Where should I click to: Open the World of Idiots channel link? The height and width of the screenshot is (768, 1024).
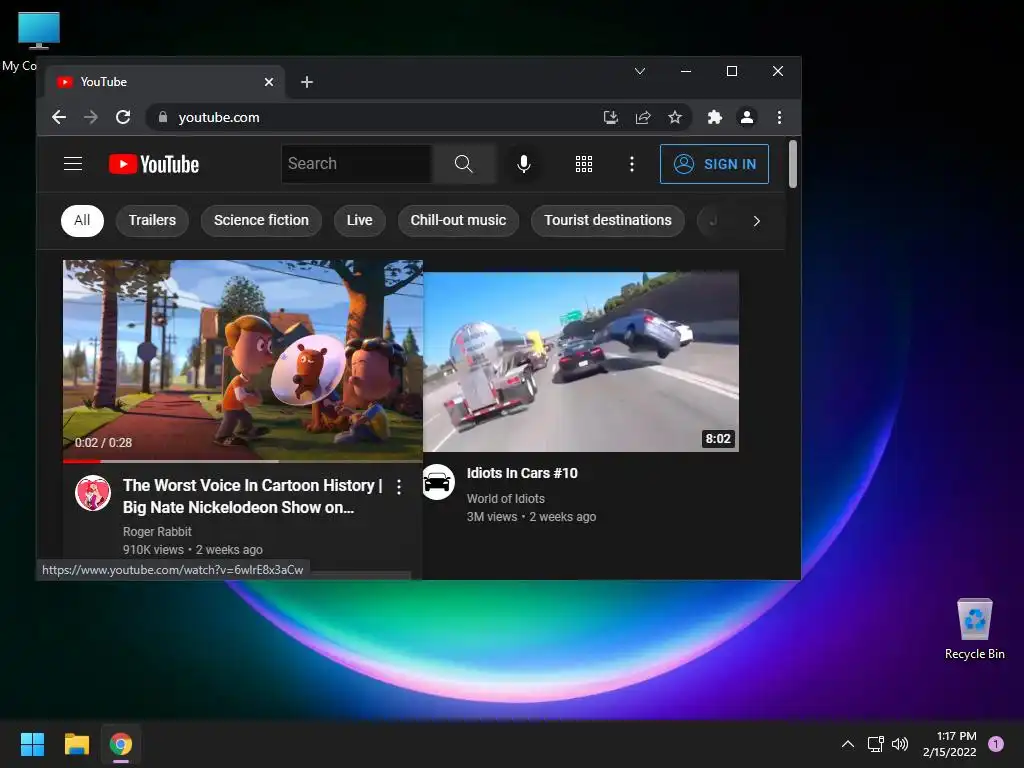pyautogui.click(x=505, y=498)
